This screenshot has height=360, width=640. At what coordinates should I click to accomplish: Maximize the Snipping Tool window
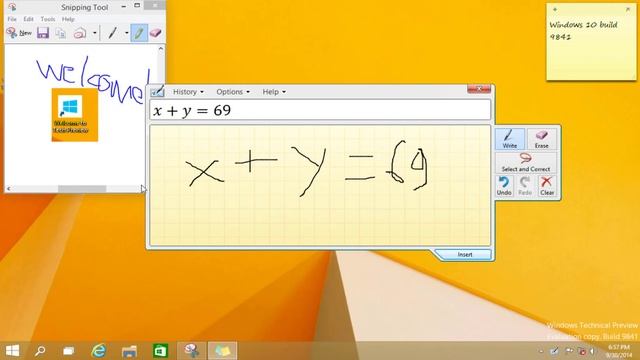(x=137, y=6)
